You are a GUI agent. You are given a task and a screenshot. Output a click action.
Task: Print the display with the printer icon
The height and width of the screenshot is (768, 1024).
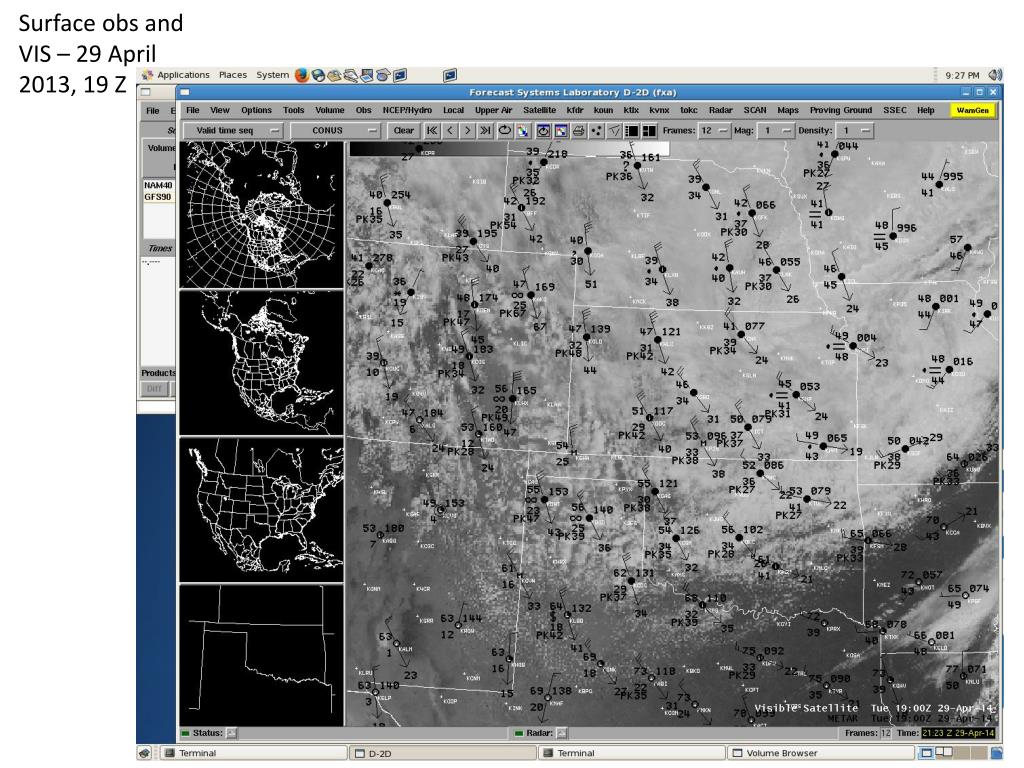click(x=578, y=131)
